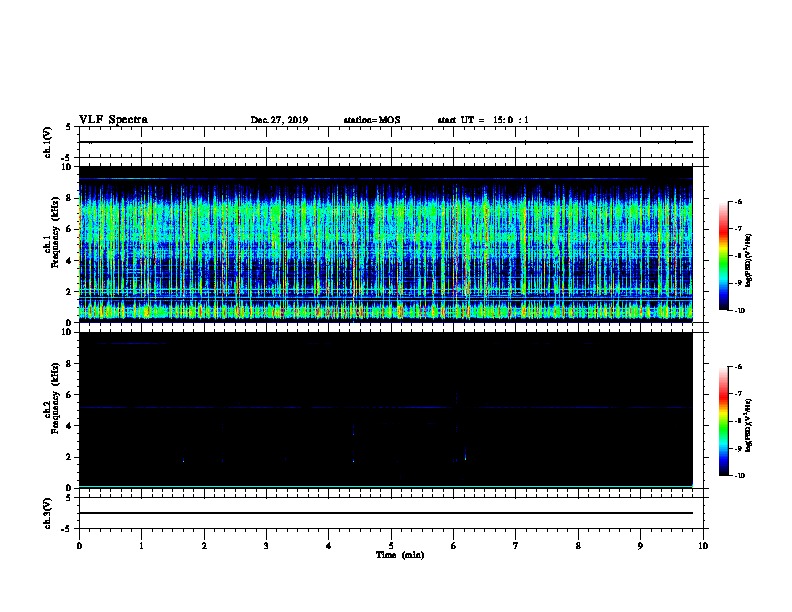Click the ch.2 spectrogram color bar
792x612 pixels.
[x=724, y=421]
